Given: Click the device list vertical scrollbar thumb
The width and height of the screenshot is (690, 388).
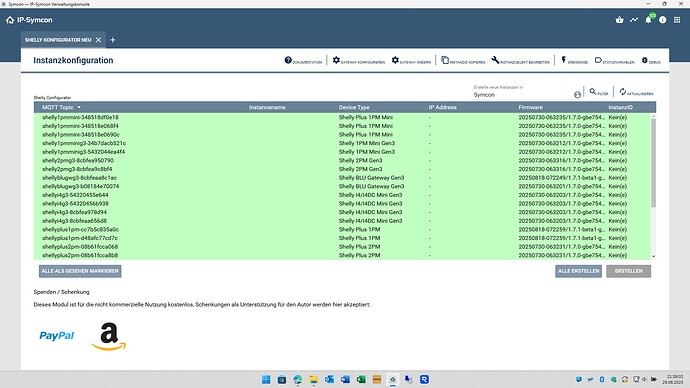Looking at the screenshot, I should click(x=653, y=163).
